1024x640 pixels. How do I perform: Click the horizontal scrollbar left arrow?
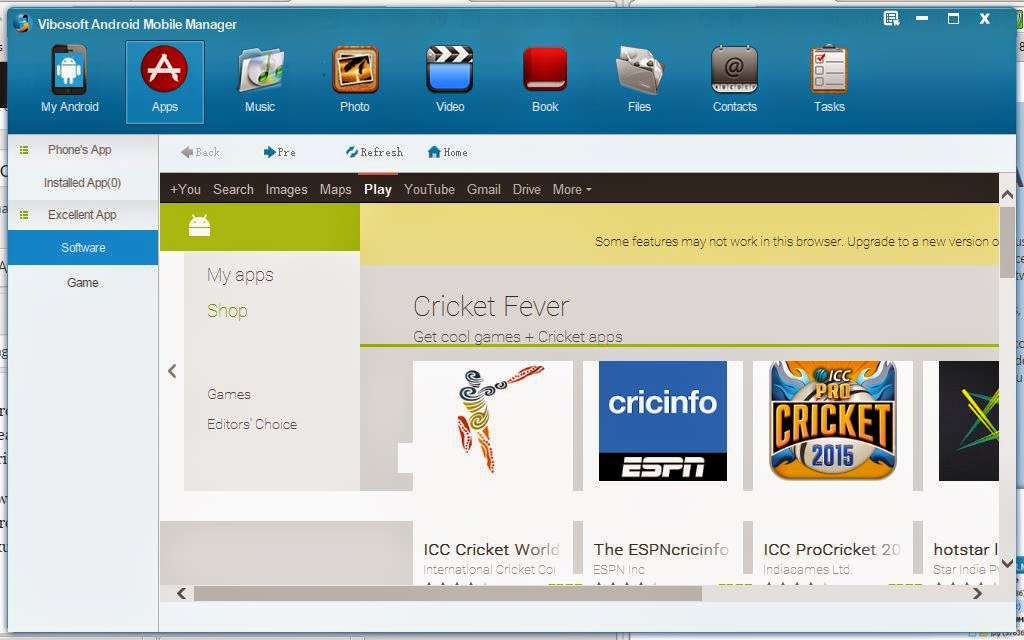[181, 593]
